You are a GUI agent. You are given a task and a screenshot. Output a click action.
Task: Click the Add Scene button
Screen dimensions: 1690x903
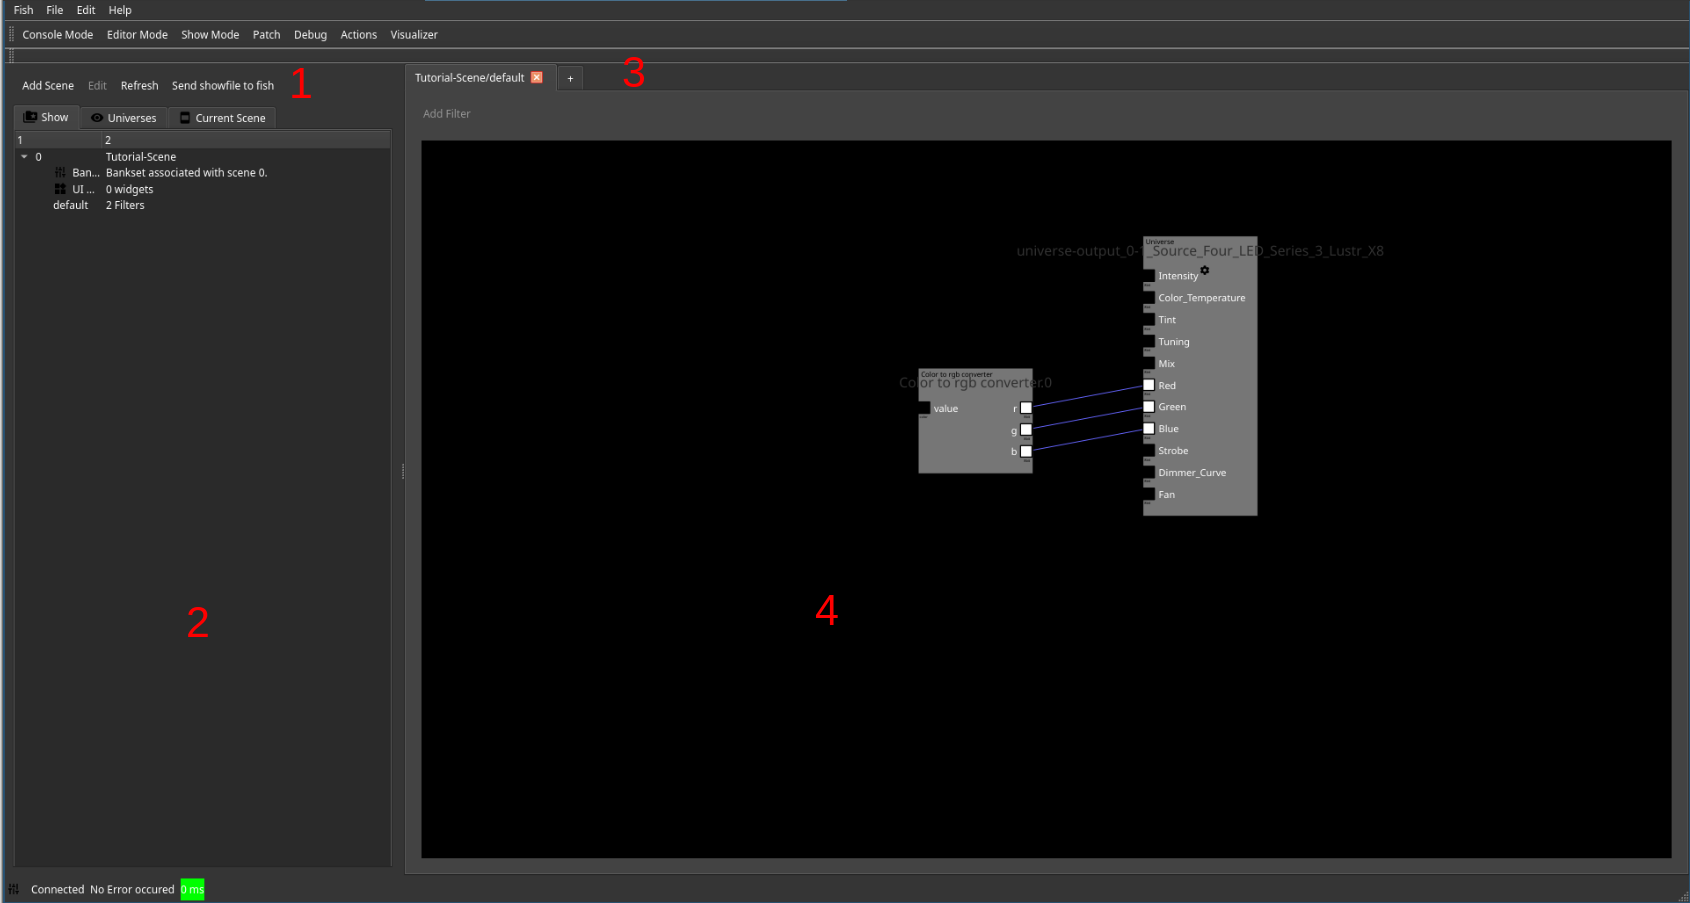click(48, 86)
